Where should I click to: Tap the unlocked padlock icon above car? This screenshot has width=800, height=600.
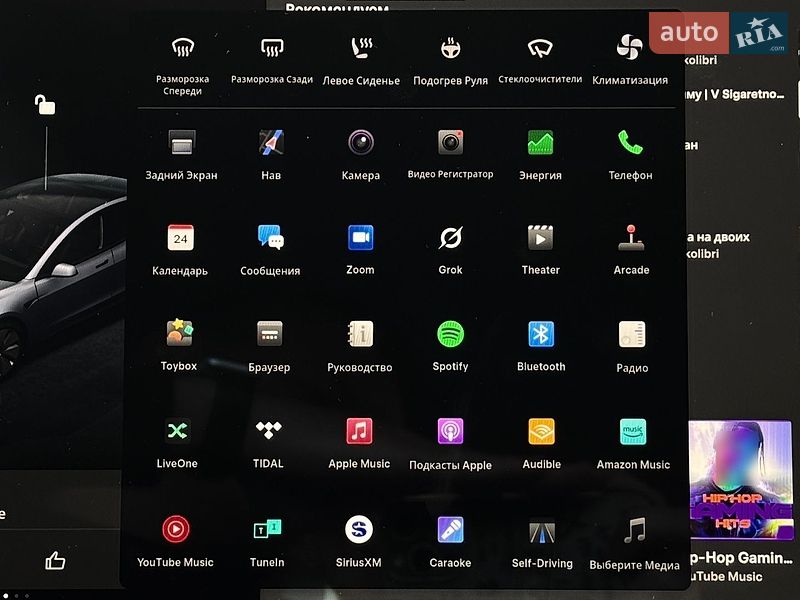[45, 105]
